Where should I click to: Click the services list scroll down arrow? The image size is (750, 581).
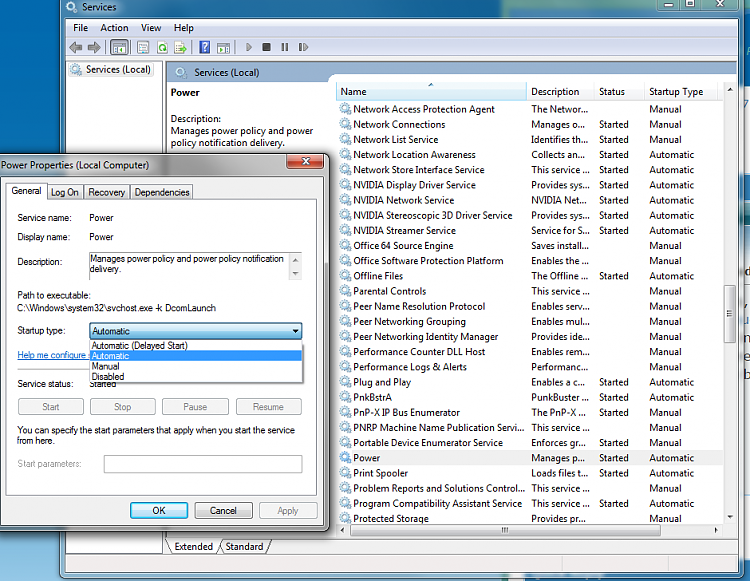pyautogui.click(x=729, y=516)
